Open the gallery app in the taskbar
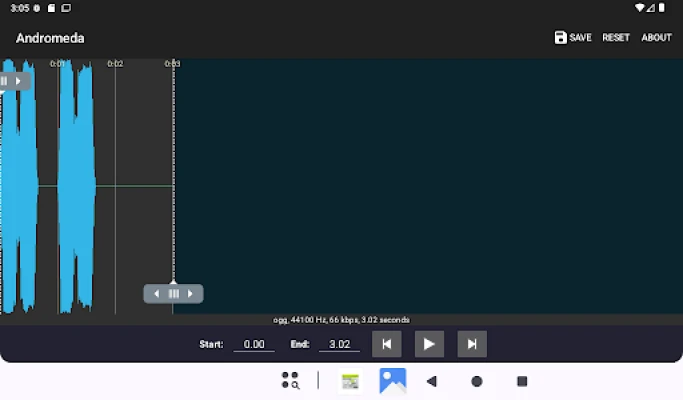Screen dimensions: 683x400 [x=392, y=380]
